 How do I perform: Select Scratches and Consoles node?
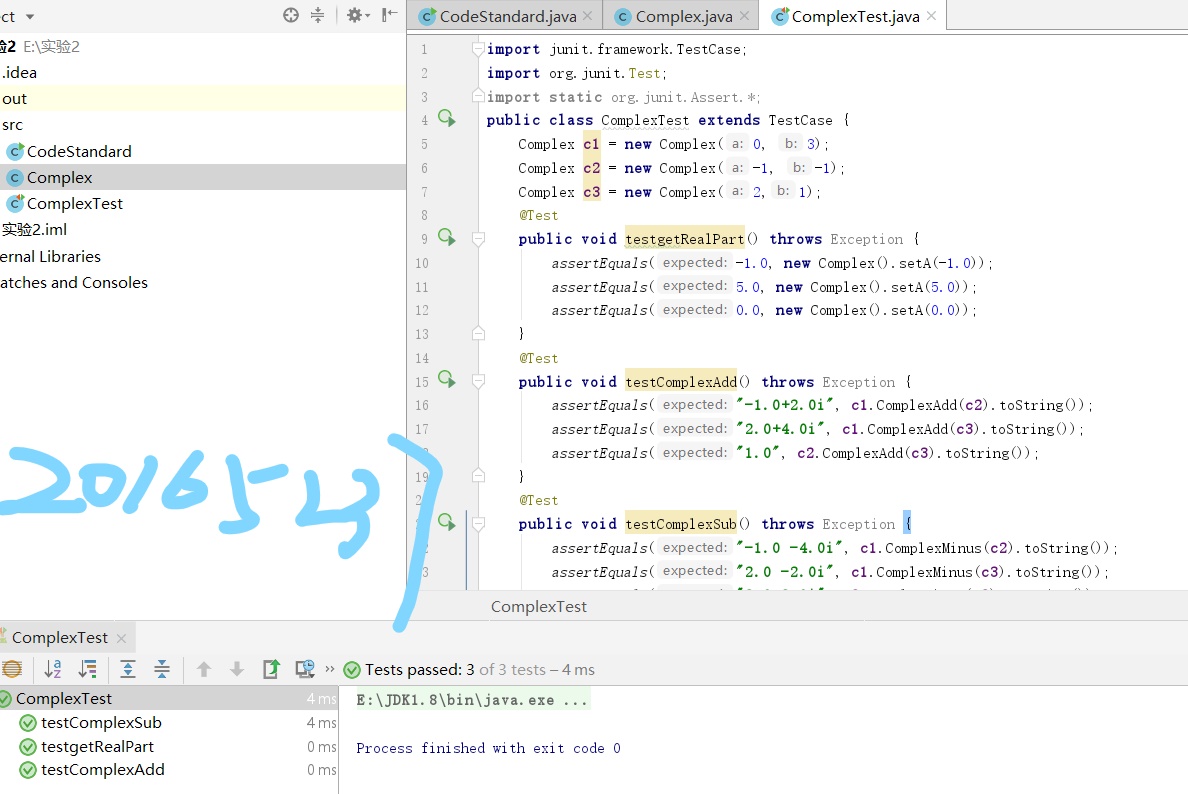[x=74, y=283]
